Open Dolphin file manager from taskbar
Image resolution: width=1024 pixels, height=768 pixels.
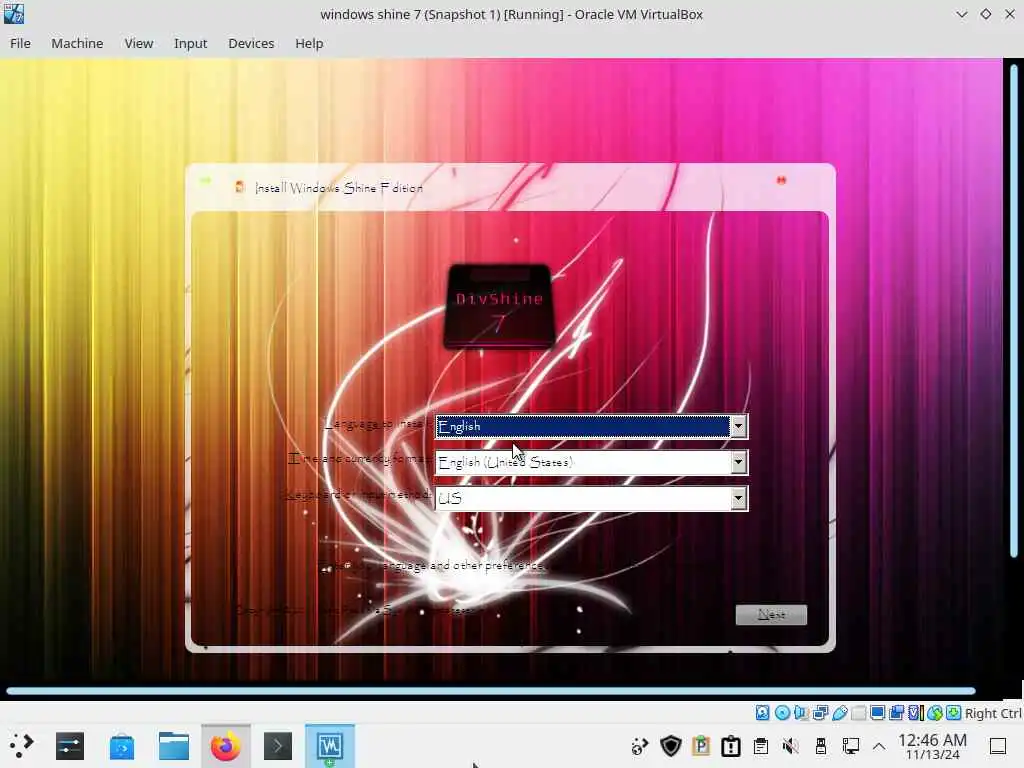tap(174, 746)
